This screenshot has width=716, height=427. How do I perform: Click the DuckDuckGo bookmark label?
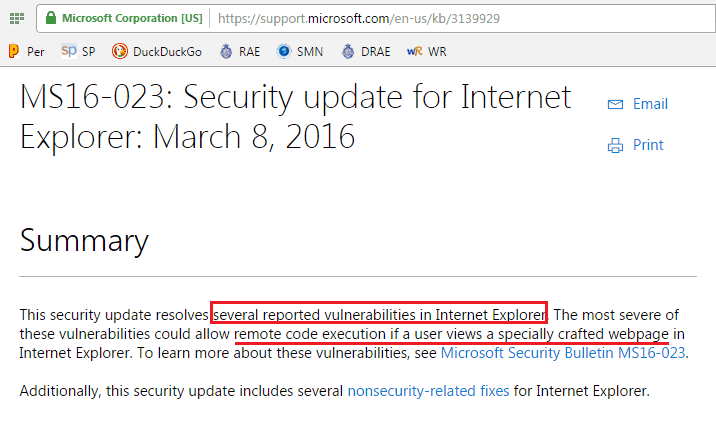click(x=167, y=52)
